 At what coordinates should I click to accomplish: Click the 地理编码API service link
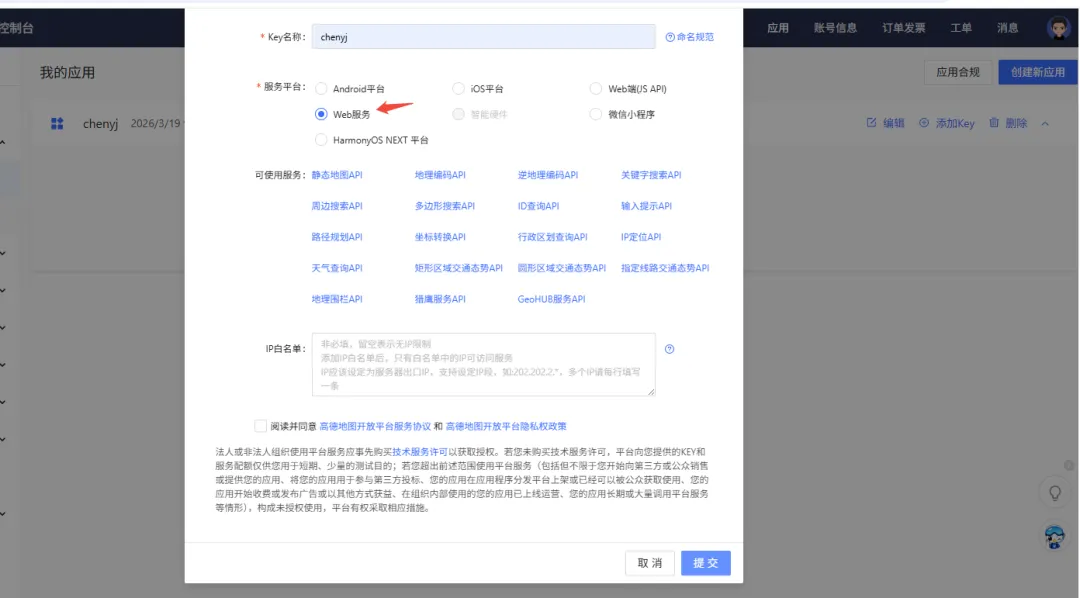(x=440, y=175)
